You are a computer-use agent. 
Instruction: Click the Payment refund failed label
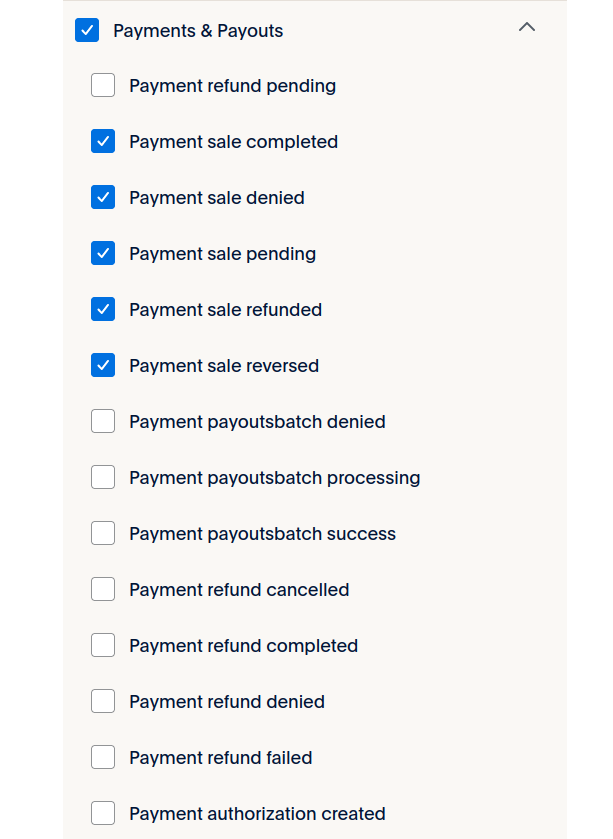(220, 758)
